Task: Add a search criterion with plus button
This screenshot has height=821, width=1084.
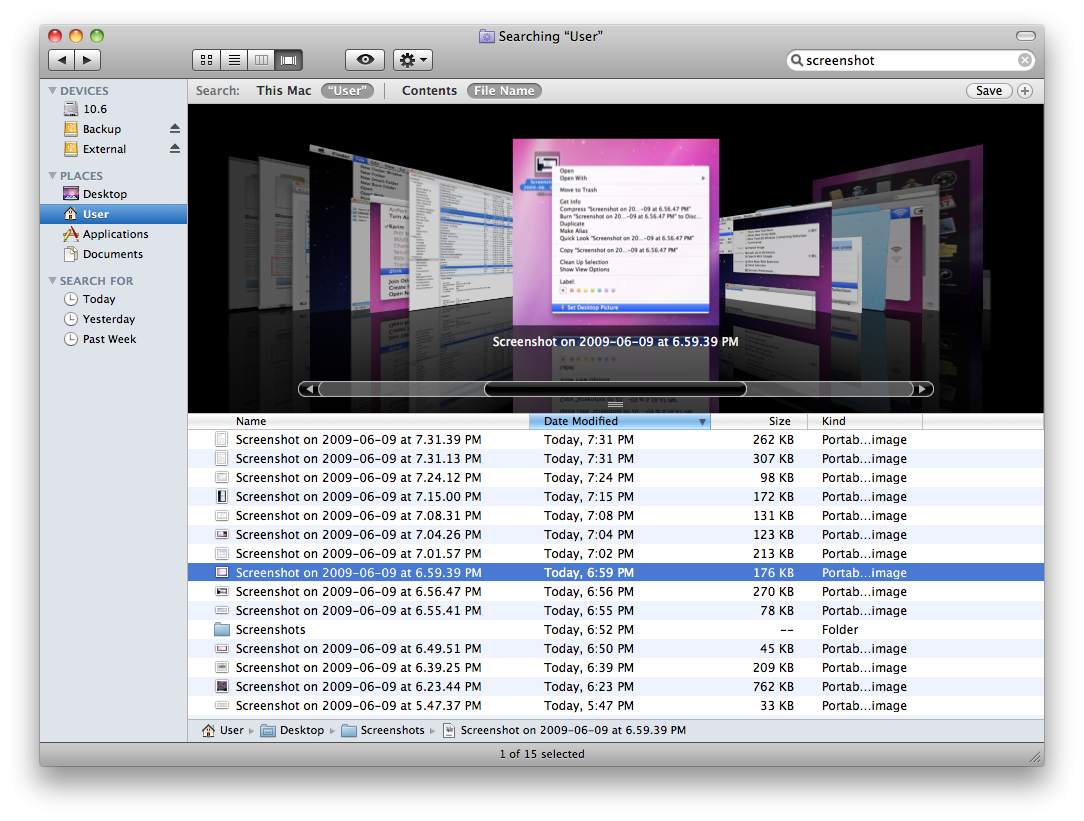Action: pos(1025,91)
